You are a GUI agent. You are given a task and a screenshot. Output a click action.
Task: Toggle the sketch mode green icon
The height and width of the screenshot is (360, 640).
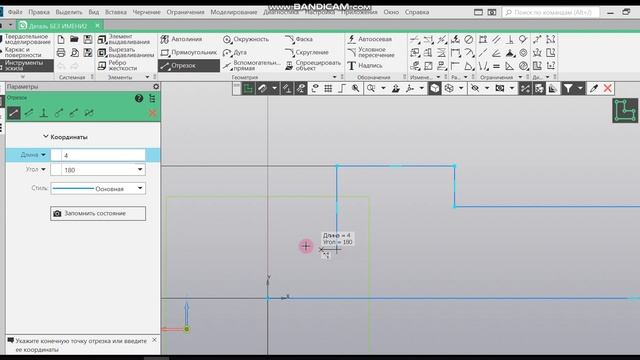click(x=248, y=89)
